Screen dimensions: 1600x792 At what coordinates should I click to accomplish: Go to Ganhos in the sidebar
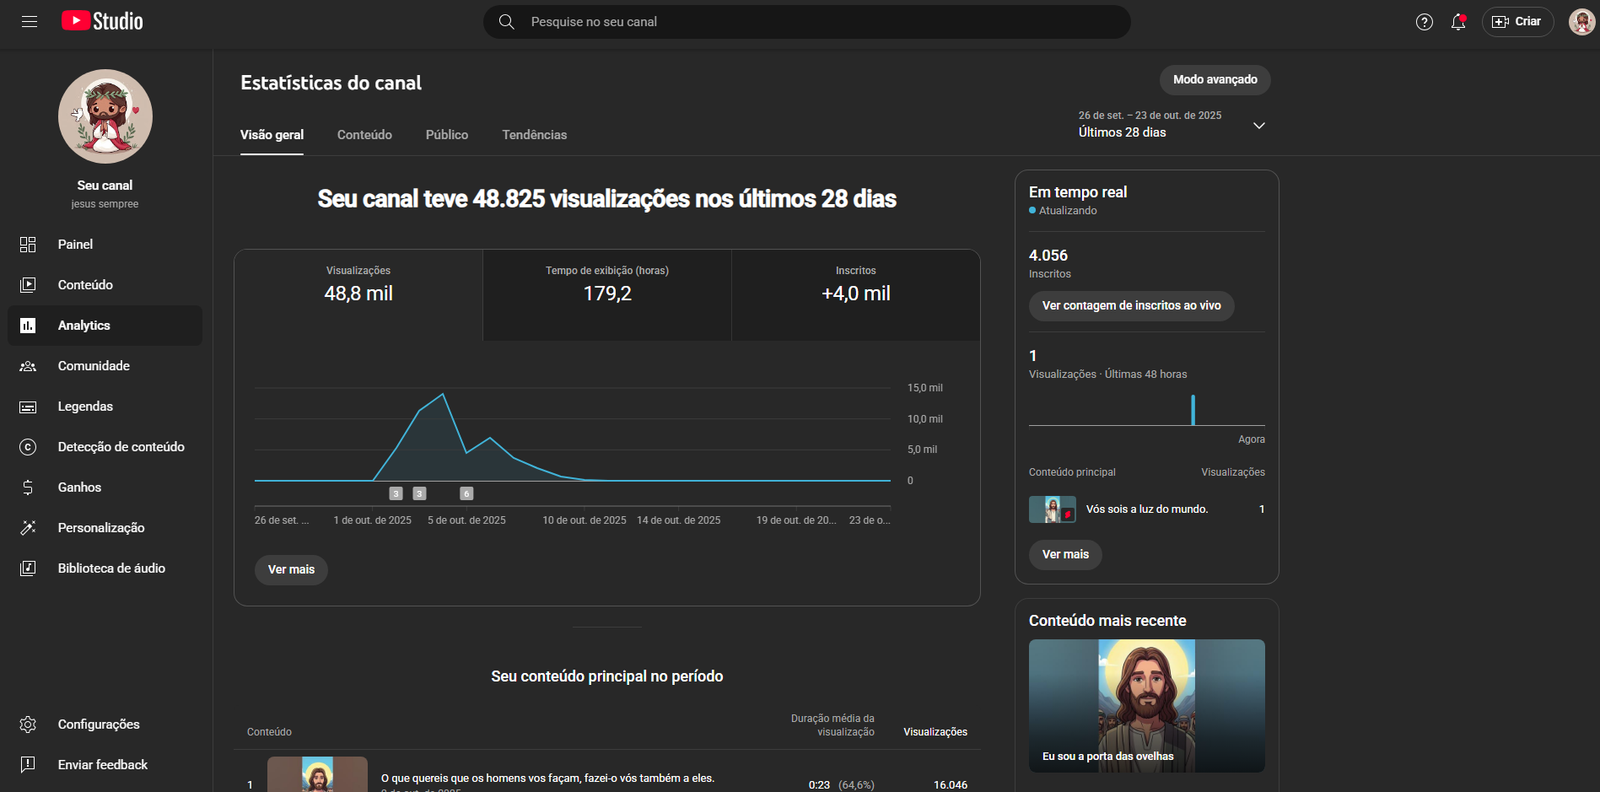click(x=79, y=487)
